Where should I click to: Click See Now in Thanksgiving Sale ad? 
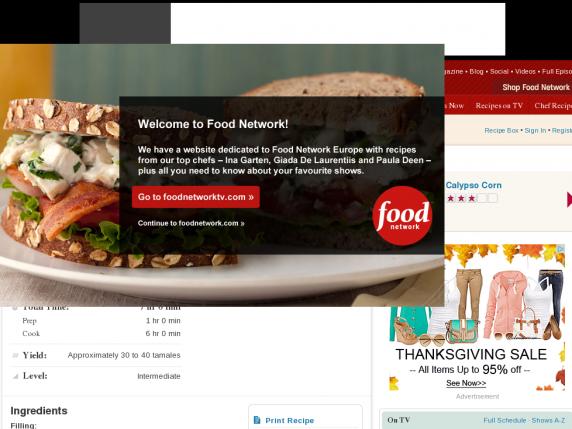(x=466, y=383)
